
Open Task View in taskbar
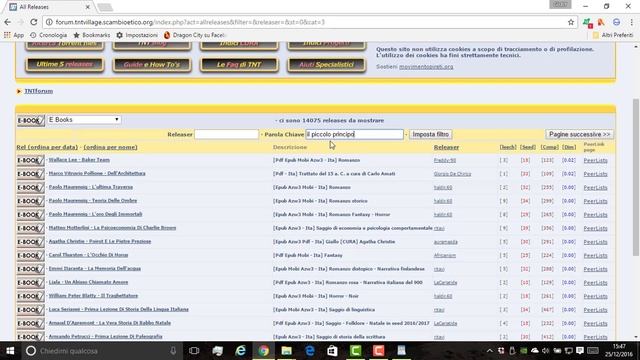194,351
